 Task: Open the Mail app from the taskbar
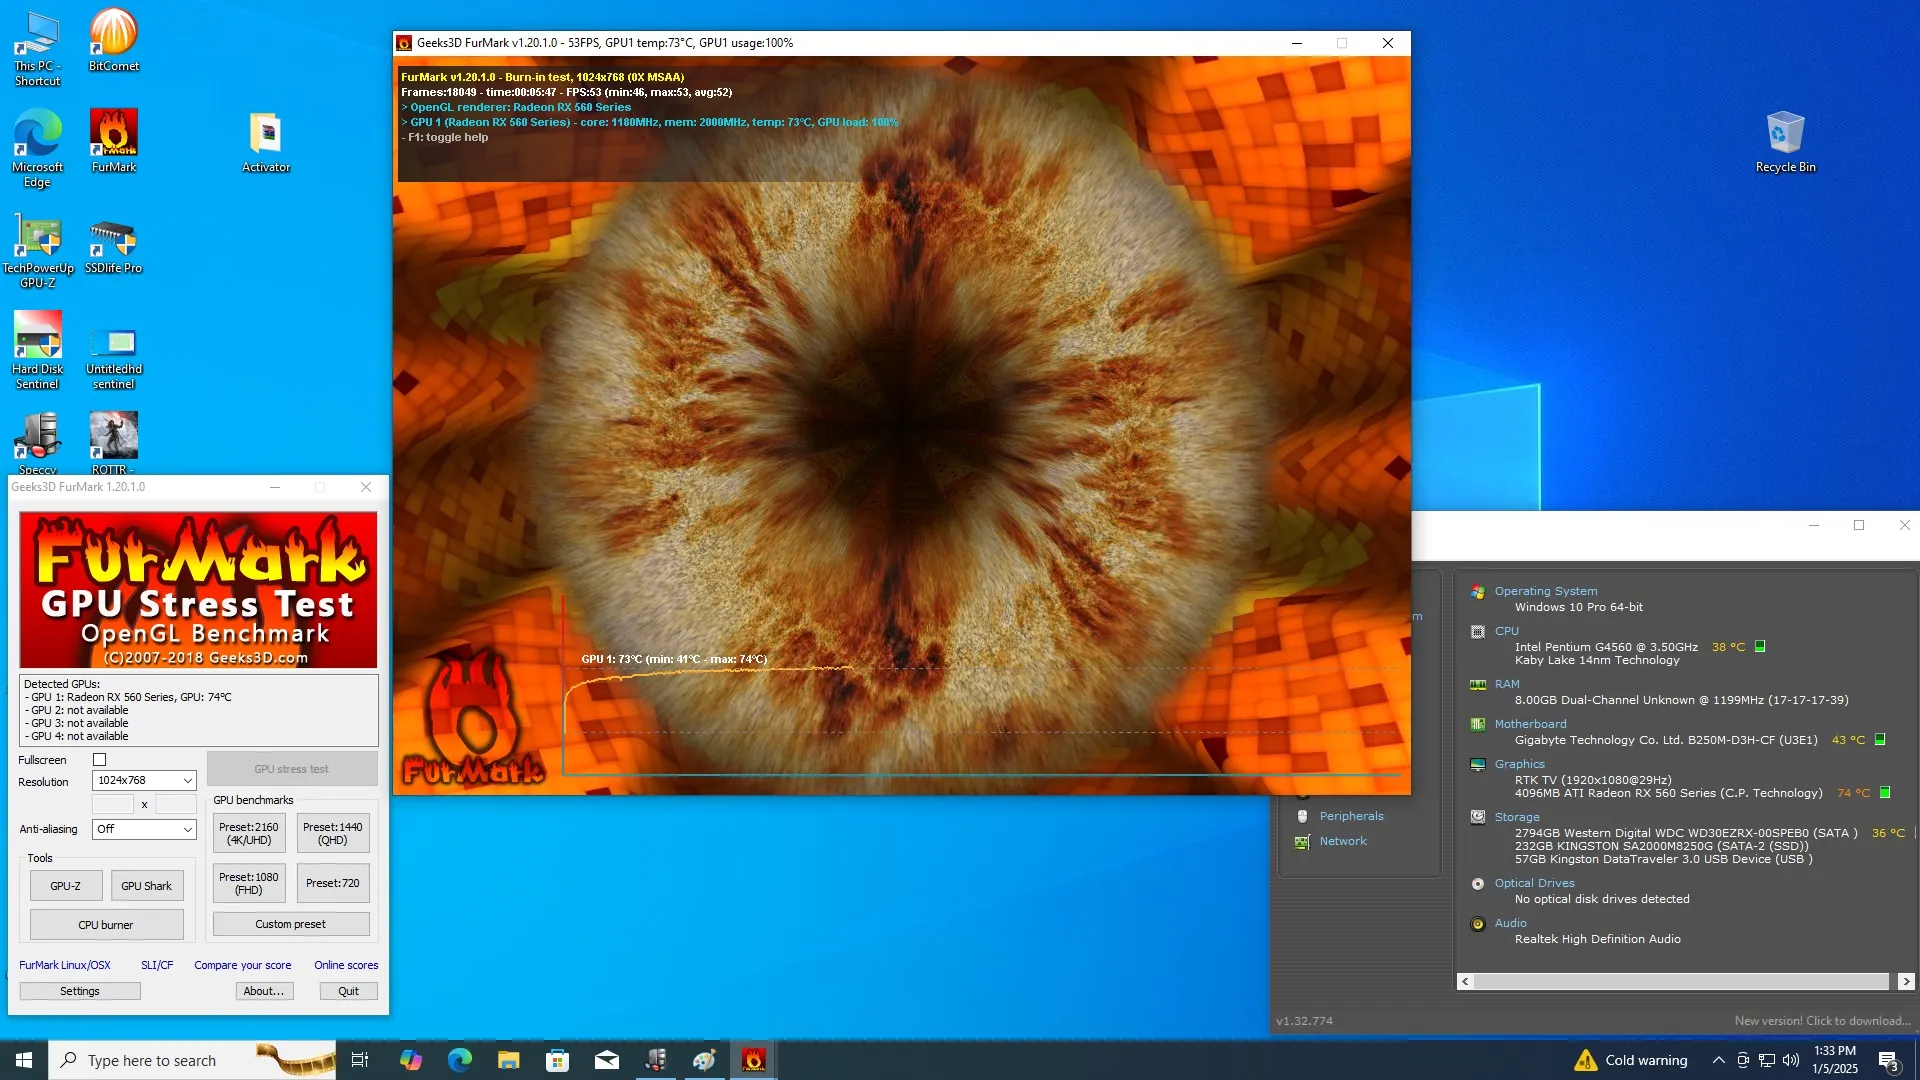pos(606,1060)
